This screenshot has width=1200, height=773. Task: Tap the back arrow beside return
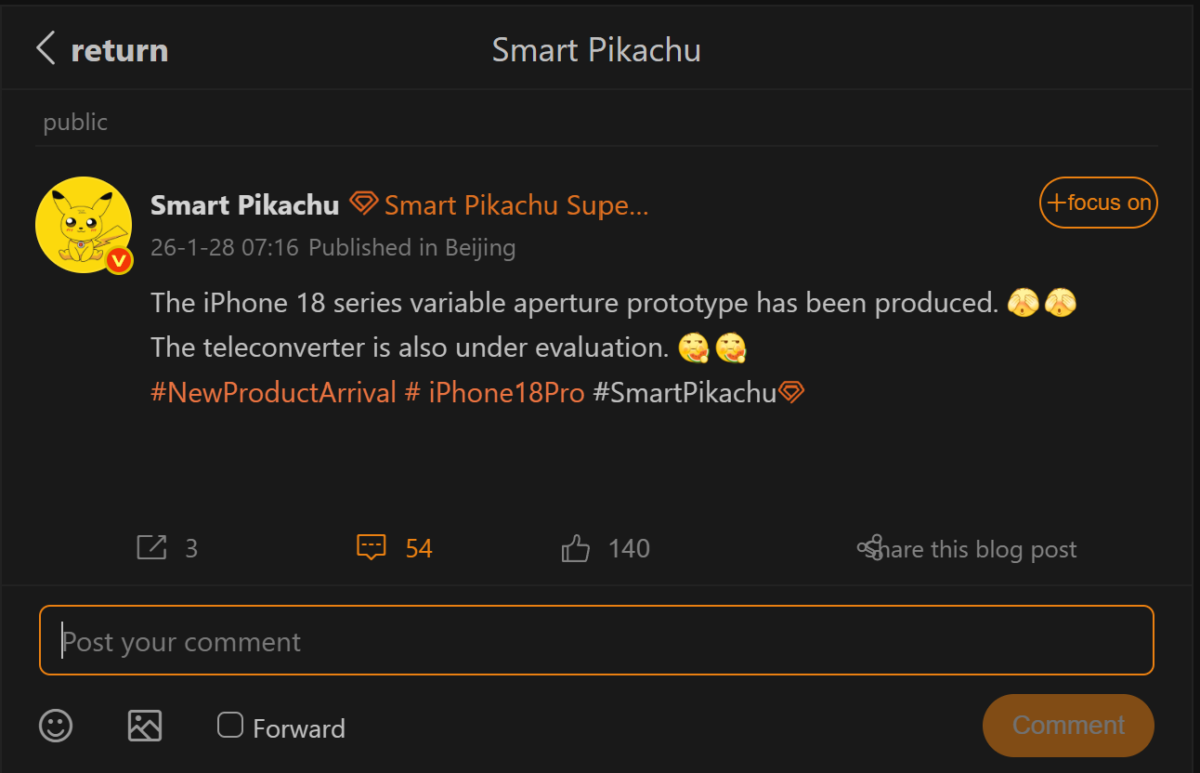coord(45,48)
